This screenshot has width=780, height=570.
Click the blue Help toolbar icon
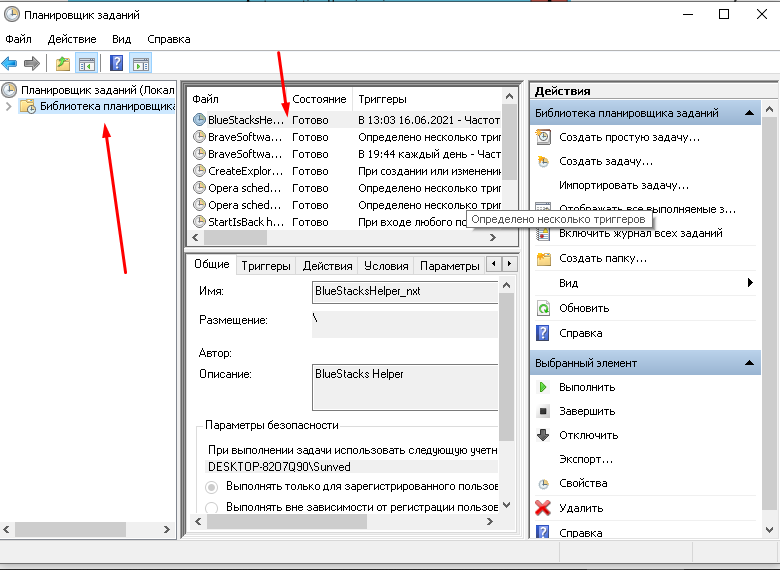(x=116, y=64)
